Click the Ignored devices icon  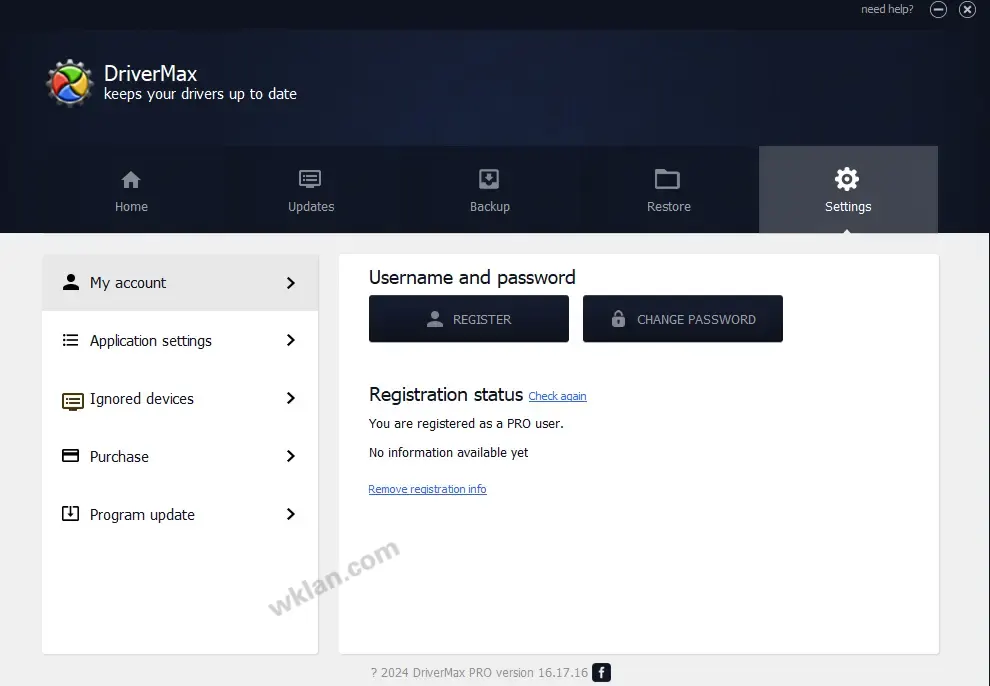coord(73,401)
